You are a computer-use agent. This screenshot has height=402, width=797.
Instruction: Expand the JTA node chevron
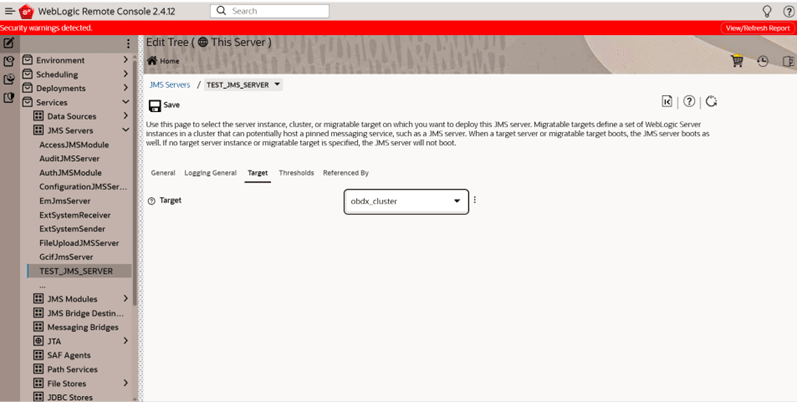click(x=126, y=341)
